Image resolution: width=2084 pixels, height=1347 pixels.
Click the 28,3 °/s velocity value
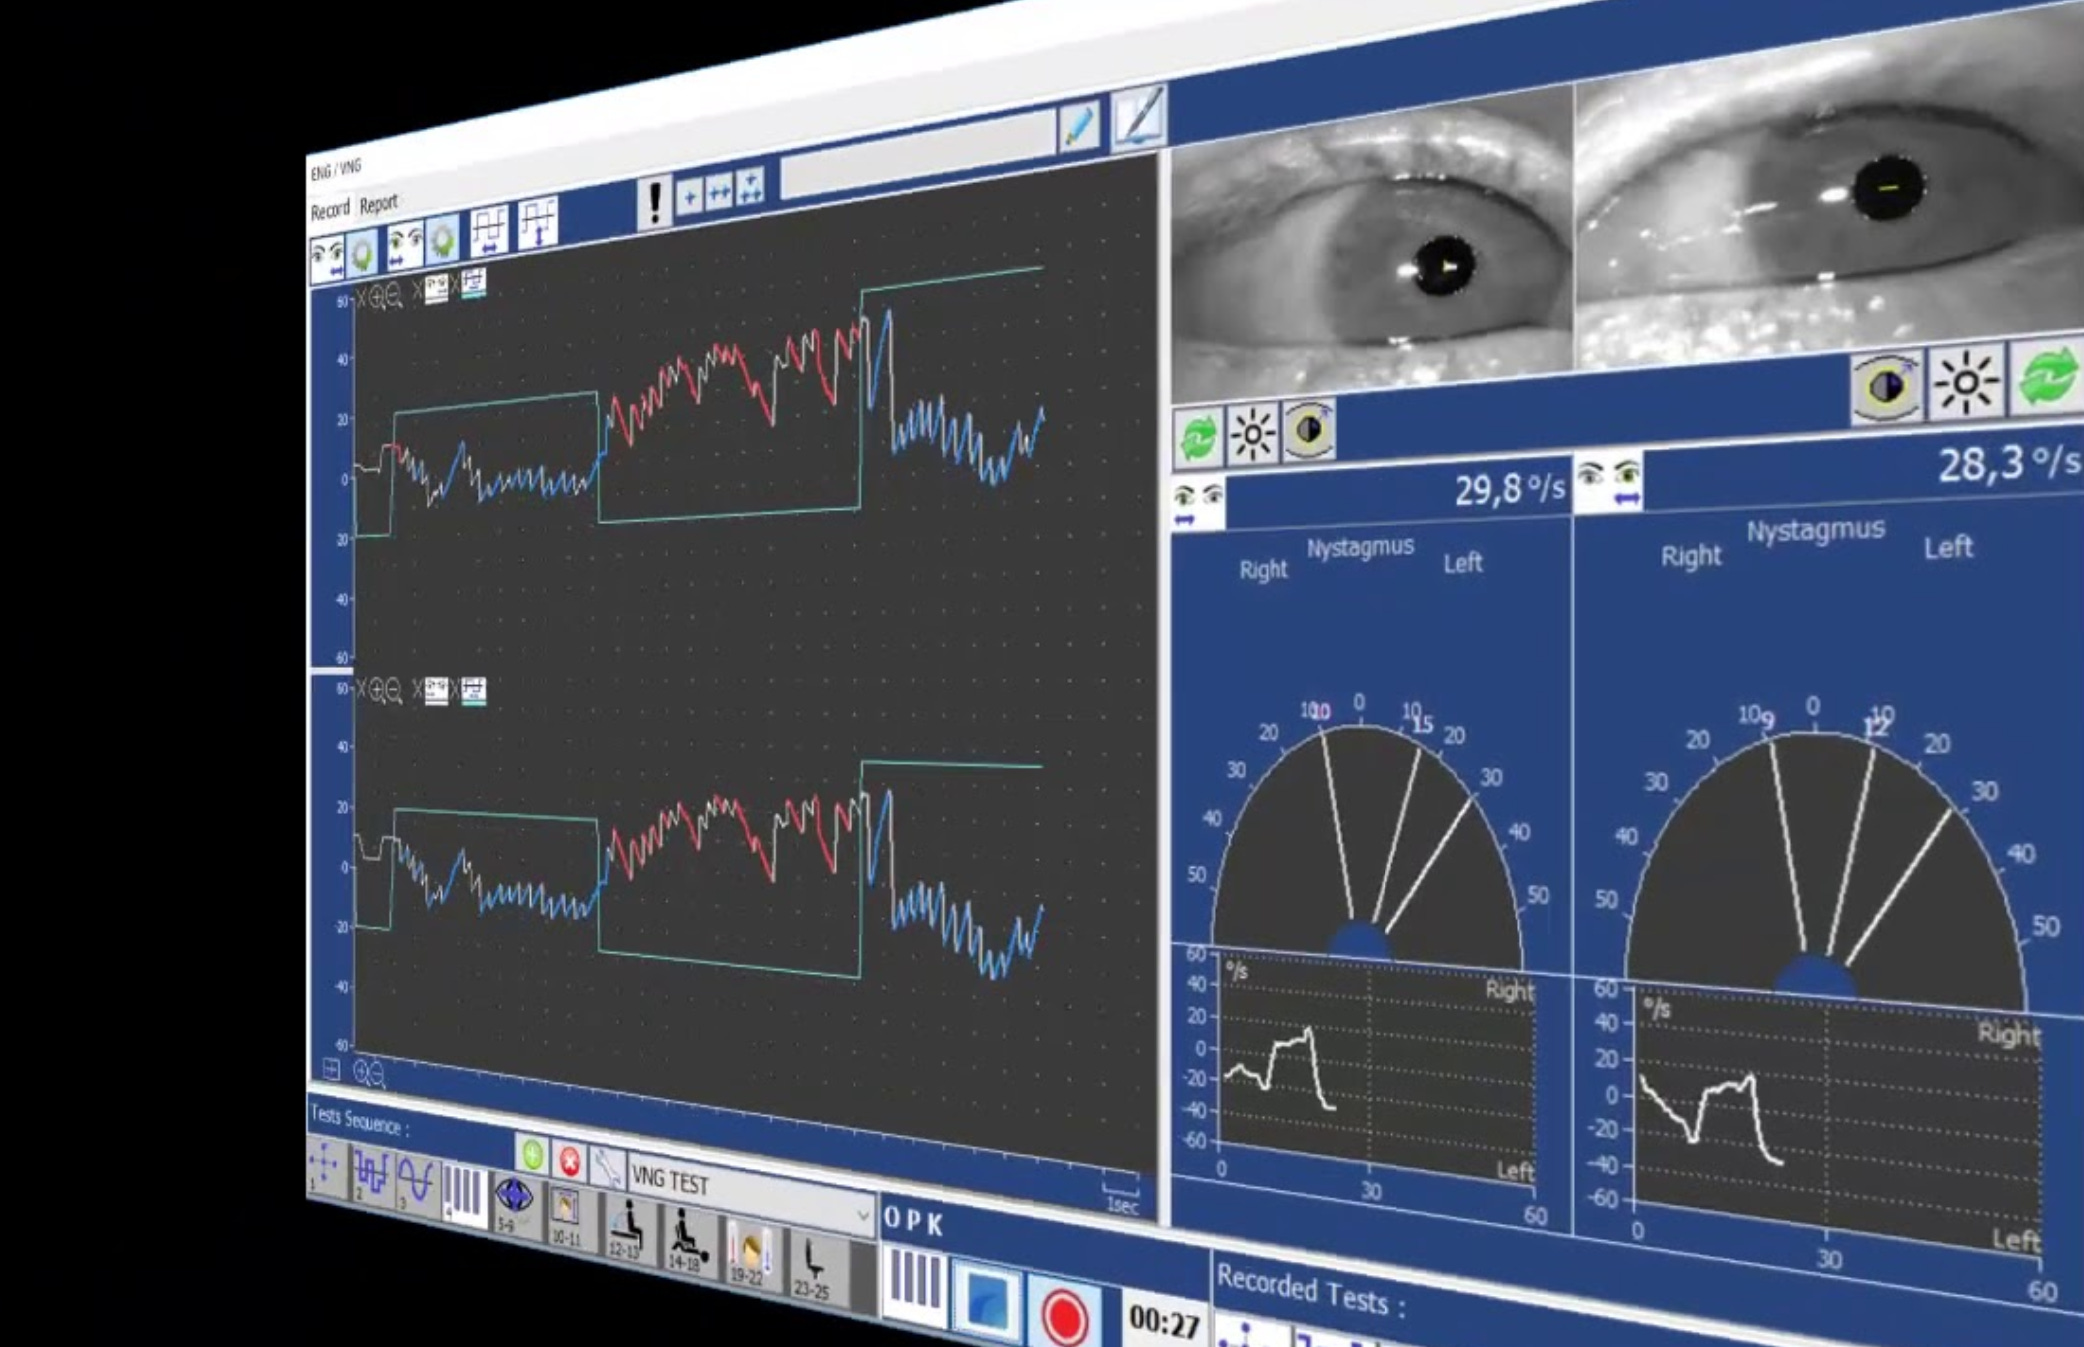(x=2008, y=464)
